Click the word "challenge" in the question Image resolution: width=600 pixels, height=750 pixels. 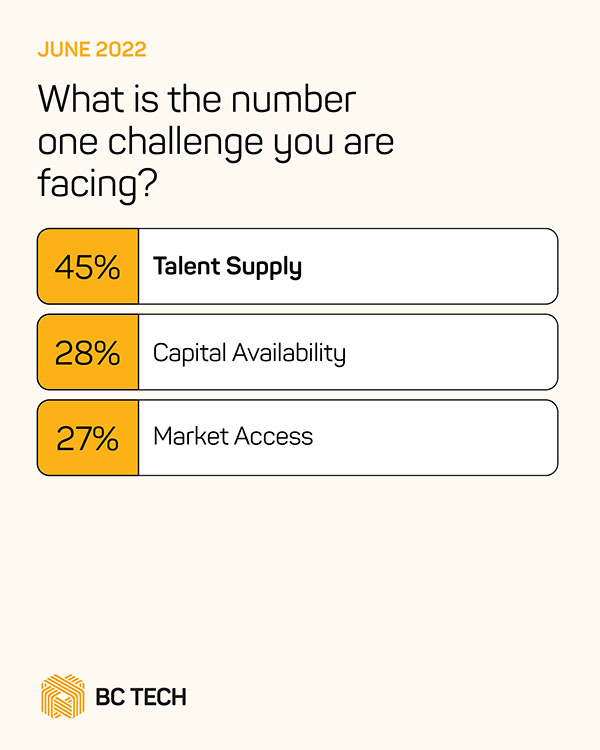tap(178, 141)
